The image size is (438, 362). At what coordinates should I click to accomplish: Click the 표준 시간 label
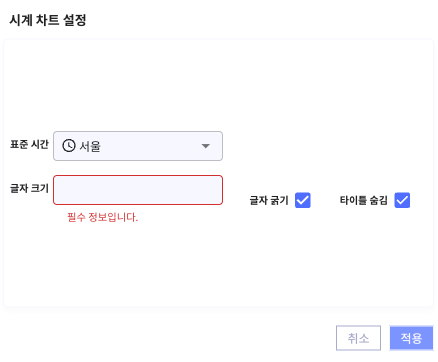click(x=29, y=144)
